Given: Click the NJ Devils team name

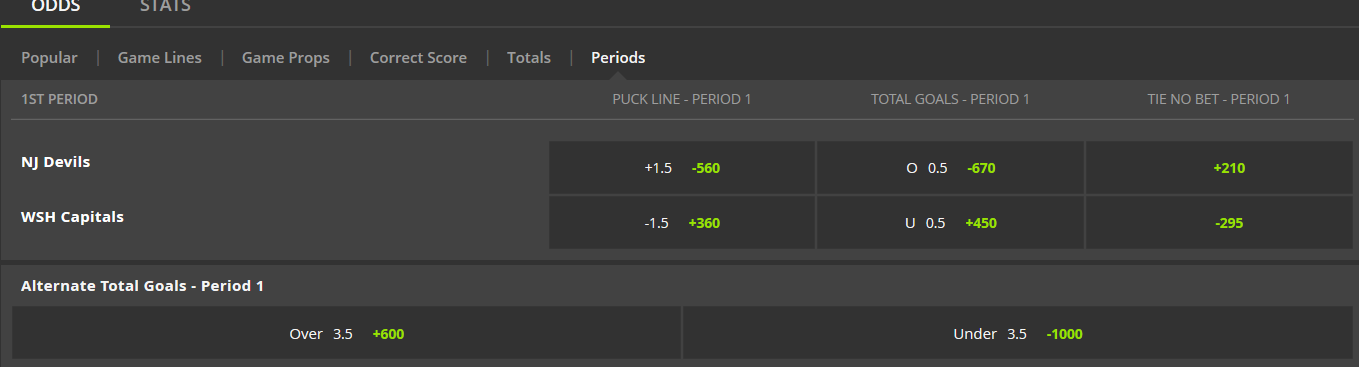Looking at the screenshot, I should click(55, 161).
